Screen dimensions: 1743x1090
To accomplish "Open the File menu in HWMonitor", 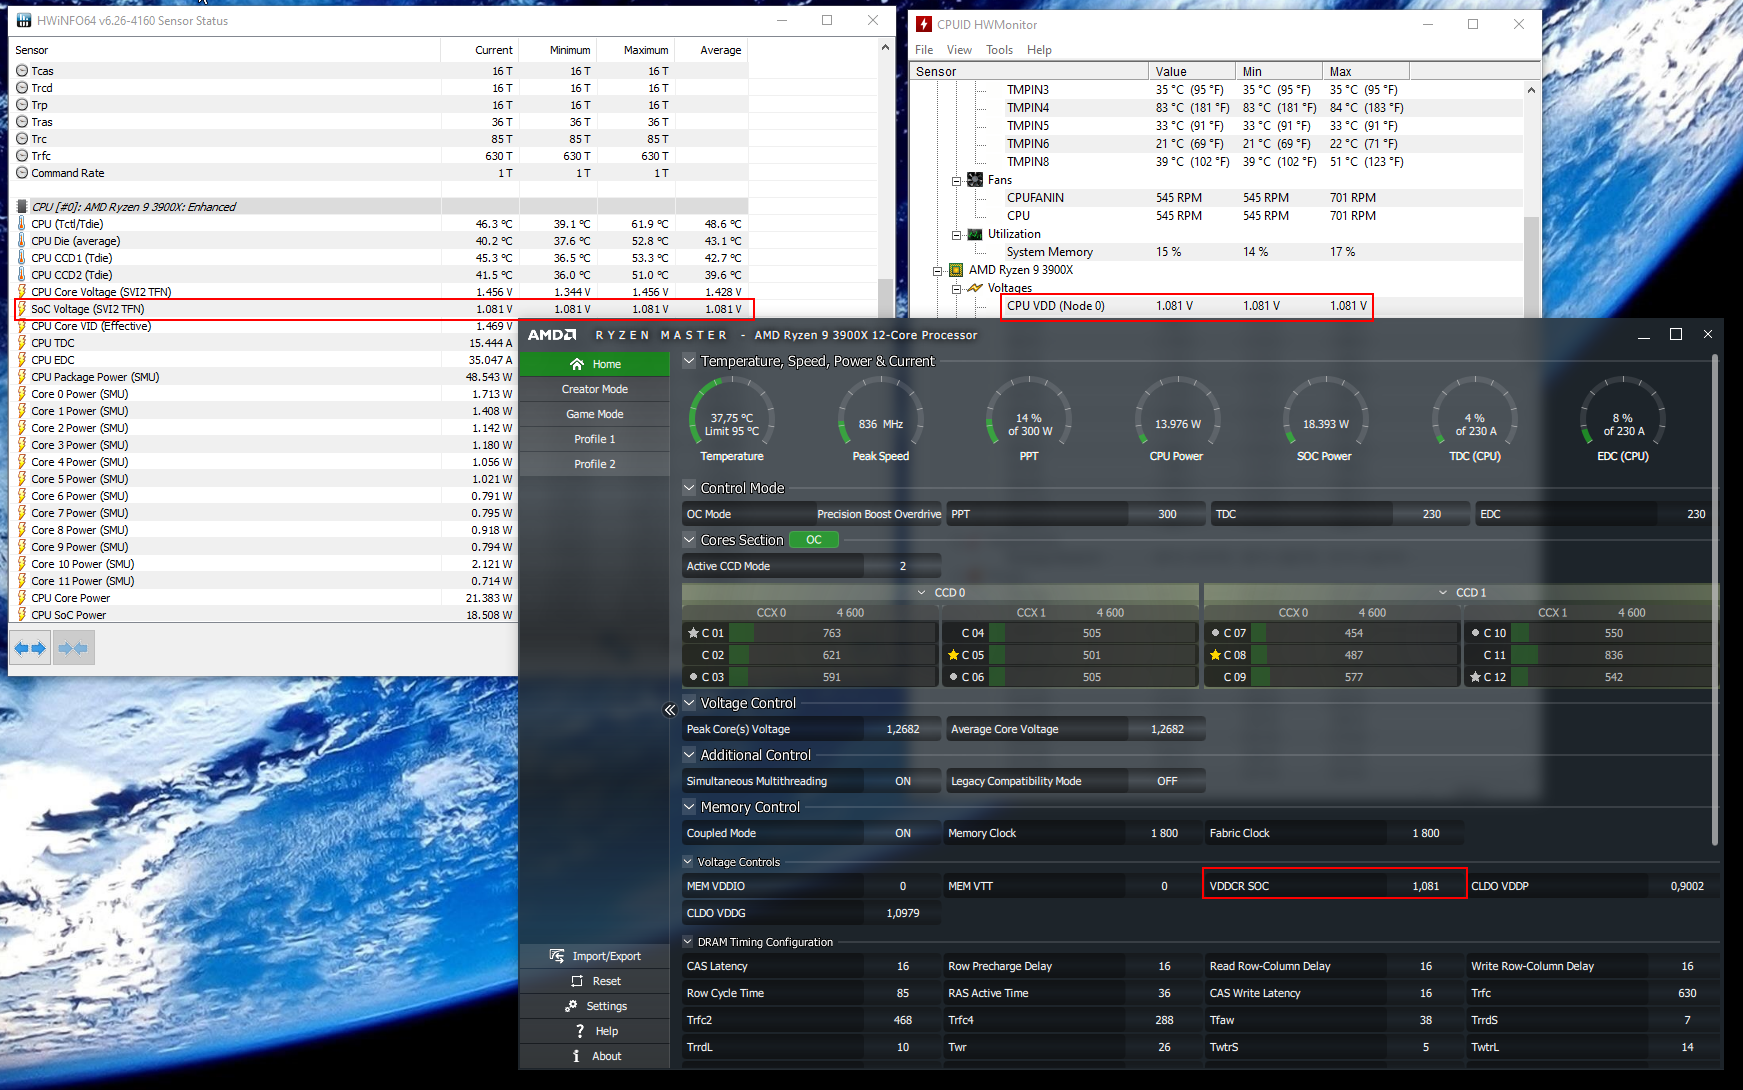I will coord(924,50).
